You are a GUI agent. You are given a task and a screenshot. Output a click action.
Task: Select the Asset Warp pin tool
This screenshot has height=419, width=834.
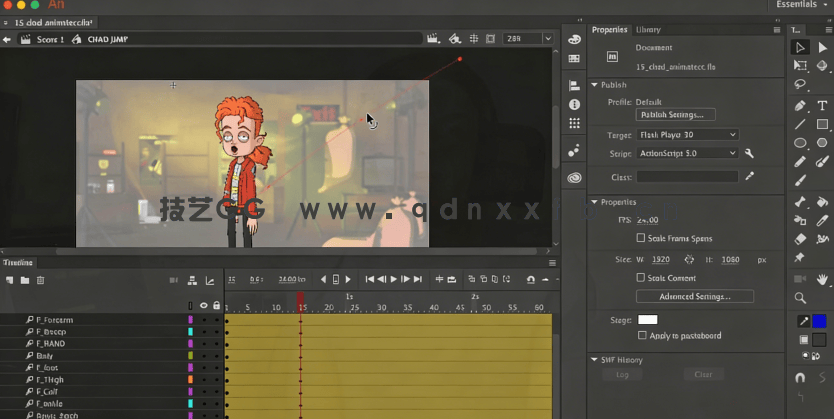[x=799, y=257]
